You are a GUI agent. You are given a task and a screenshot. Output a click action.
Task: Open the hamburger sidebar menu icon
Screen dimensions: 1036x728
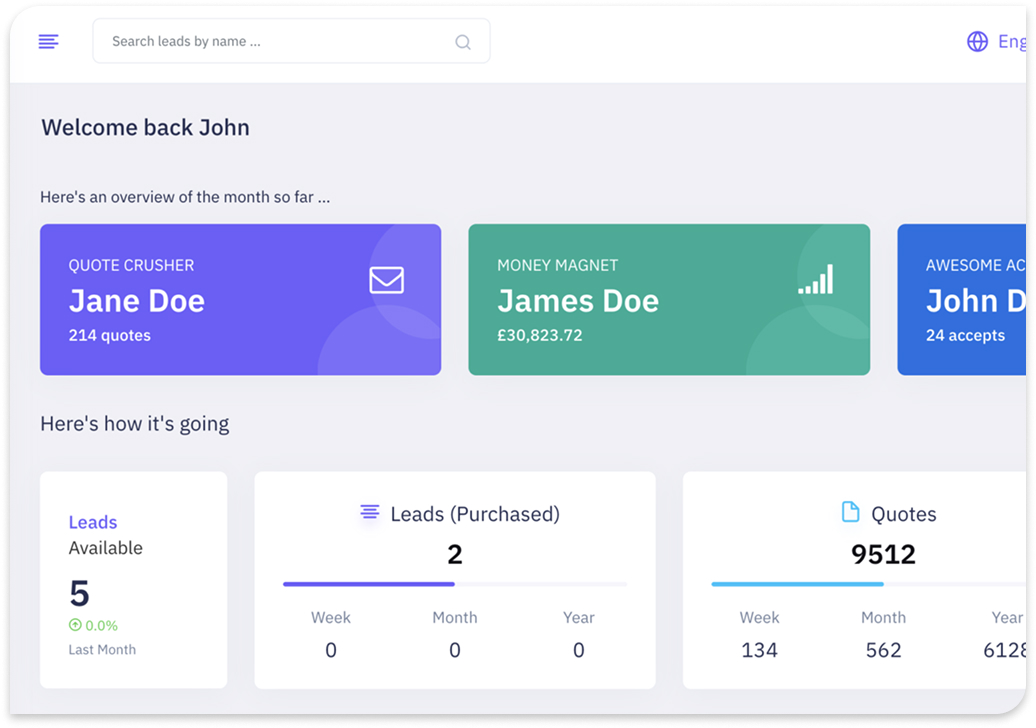[48, 41]
